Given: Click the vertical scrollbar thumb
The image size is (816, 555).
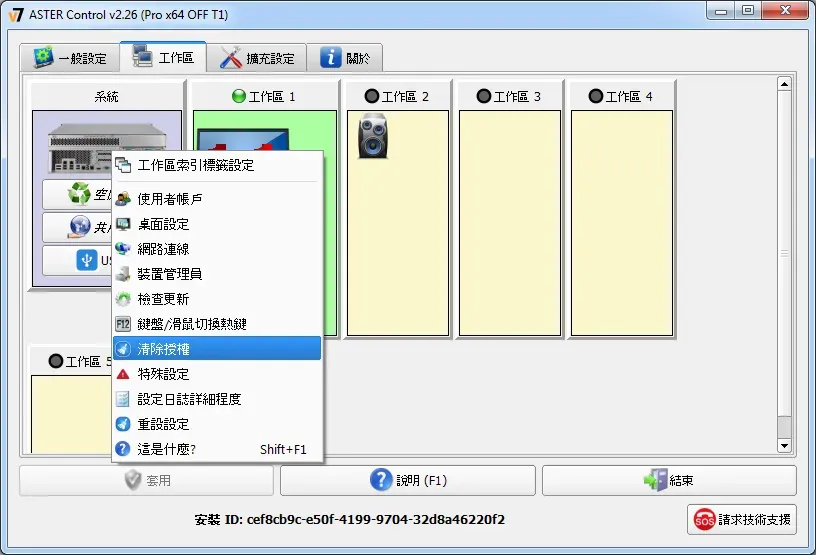Looking at the screenshot, I should [784, 254].
